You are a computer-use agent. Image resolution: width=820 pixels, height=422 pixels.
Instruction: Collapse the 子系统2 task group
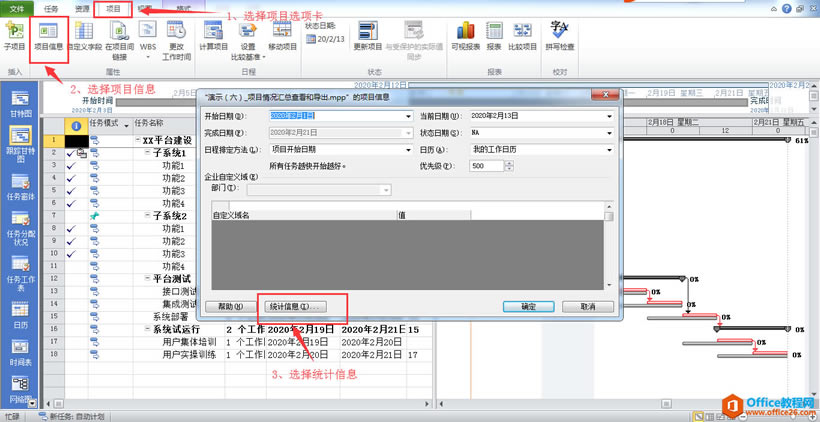148,216
